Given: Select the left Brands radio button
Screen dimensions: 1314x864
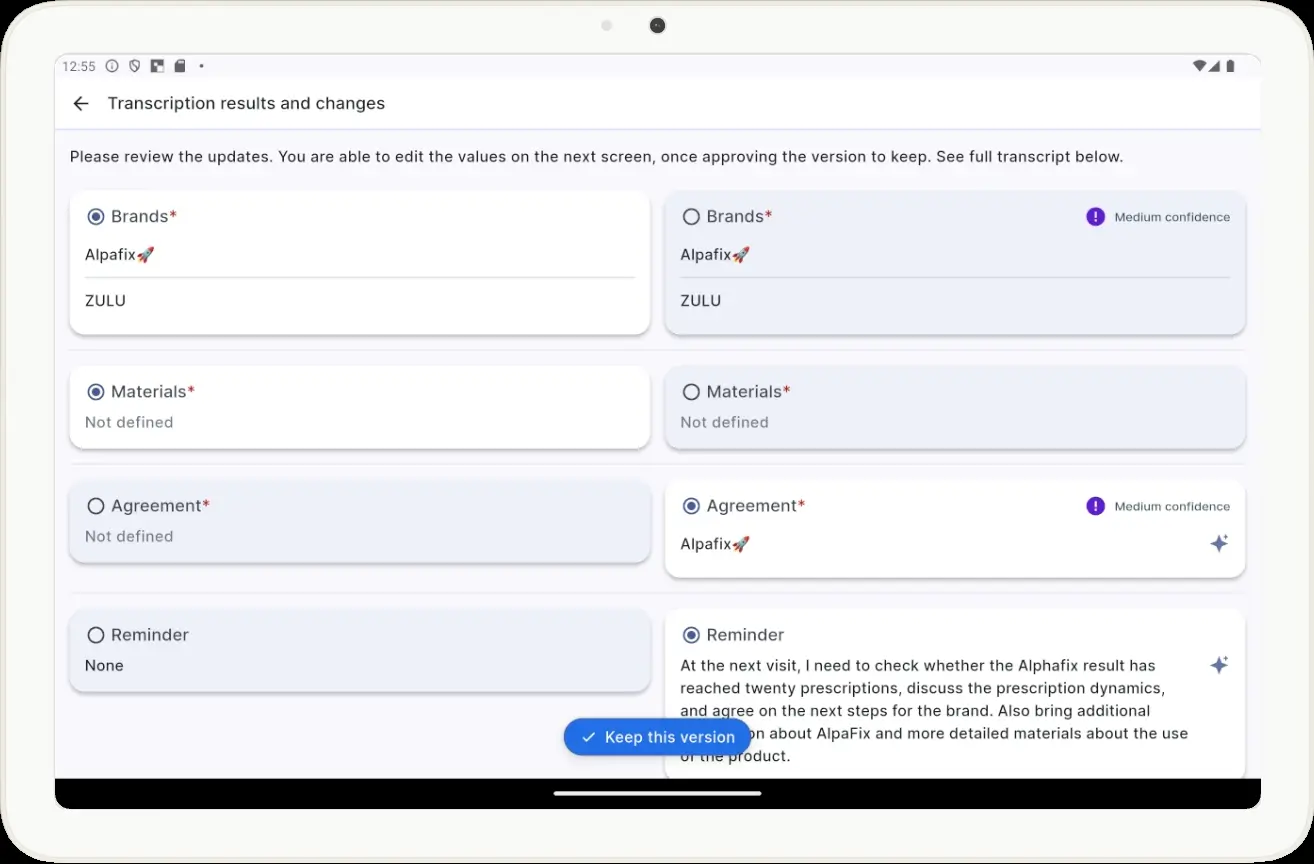Looking at the screenshot, I should [x=96, y=217].
